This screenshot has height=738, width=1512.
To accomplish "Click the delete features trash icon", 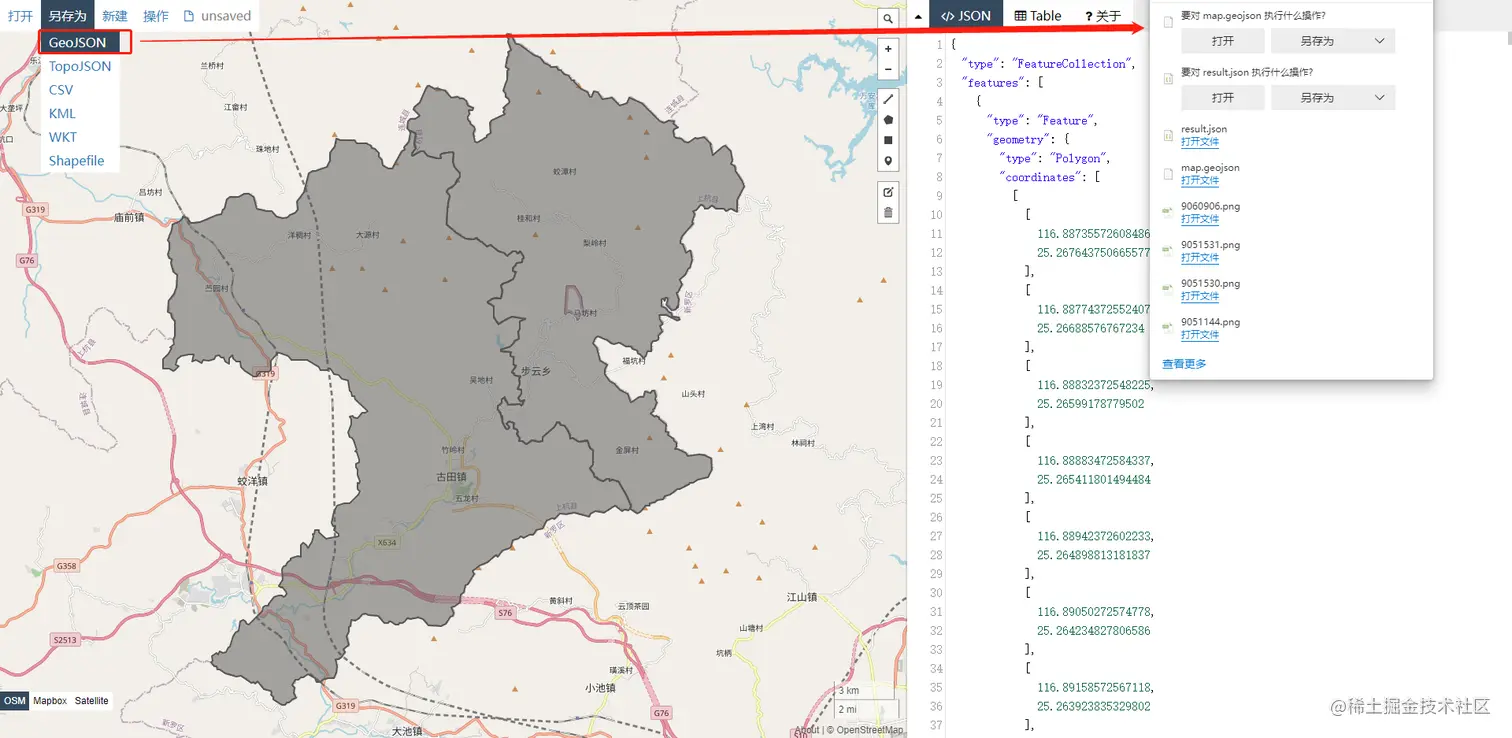I will click(x=887, y=211).
